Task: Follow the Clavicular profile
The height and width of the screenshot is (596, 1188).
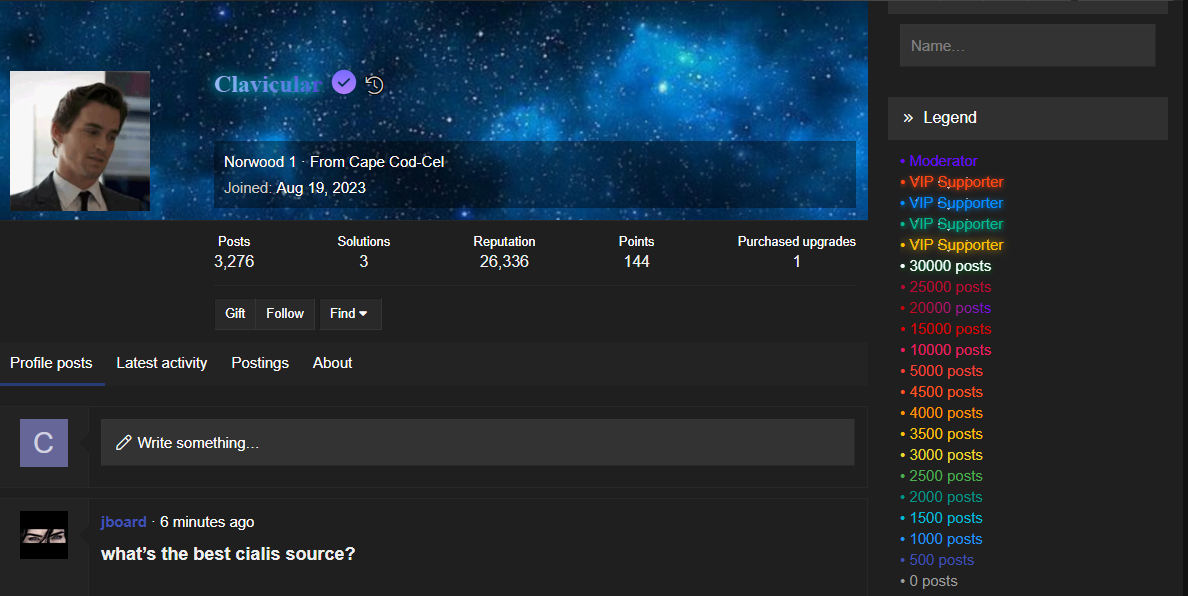Action: pyautogui.click(x=285, y=314)
